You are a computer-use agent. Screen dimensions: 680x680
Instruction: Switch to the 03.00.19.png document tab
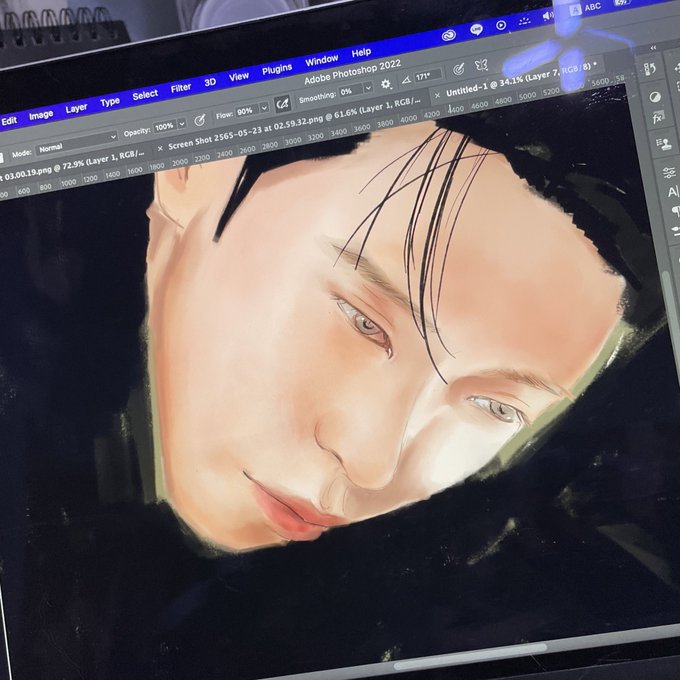click(74, 166)
